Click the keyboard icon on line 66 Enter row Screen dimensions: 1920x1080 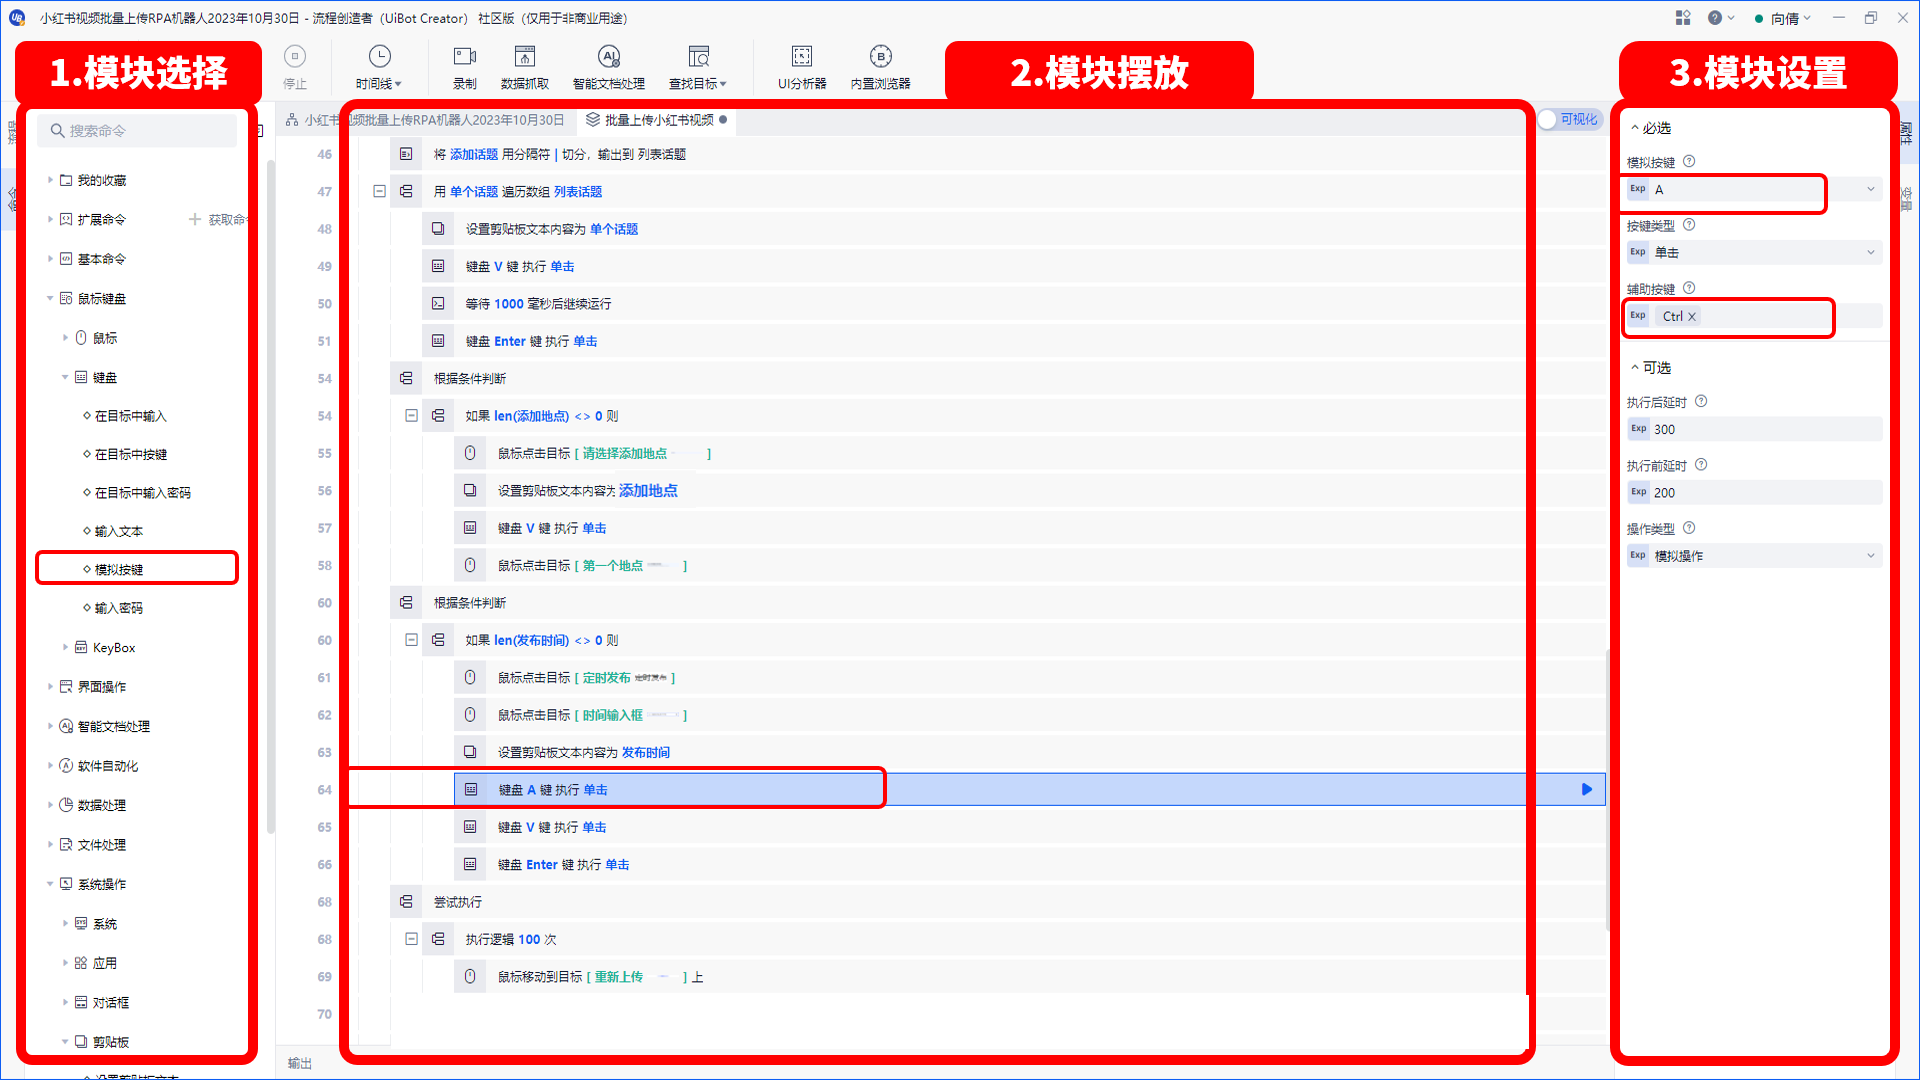tap(470, 865)
